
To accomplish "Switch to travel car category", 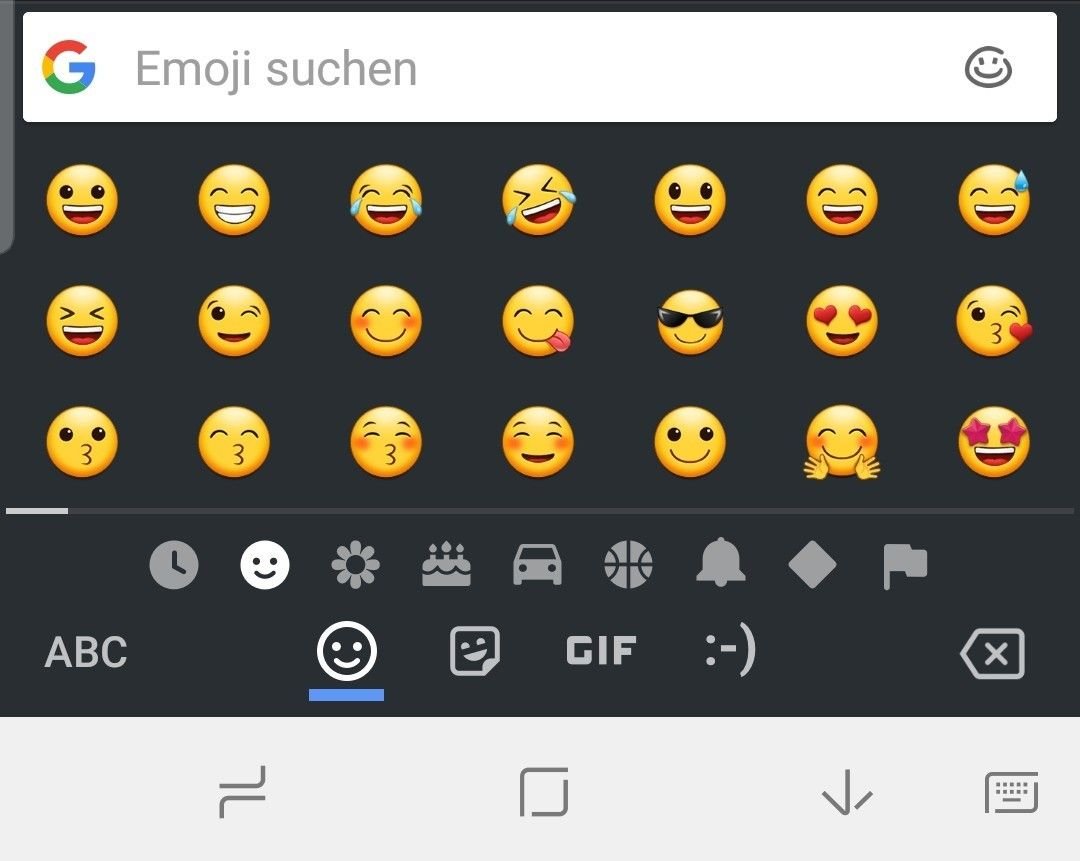I will coord(537,565).
